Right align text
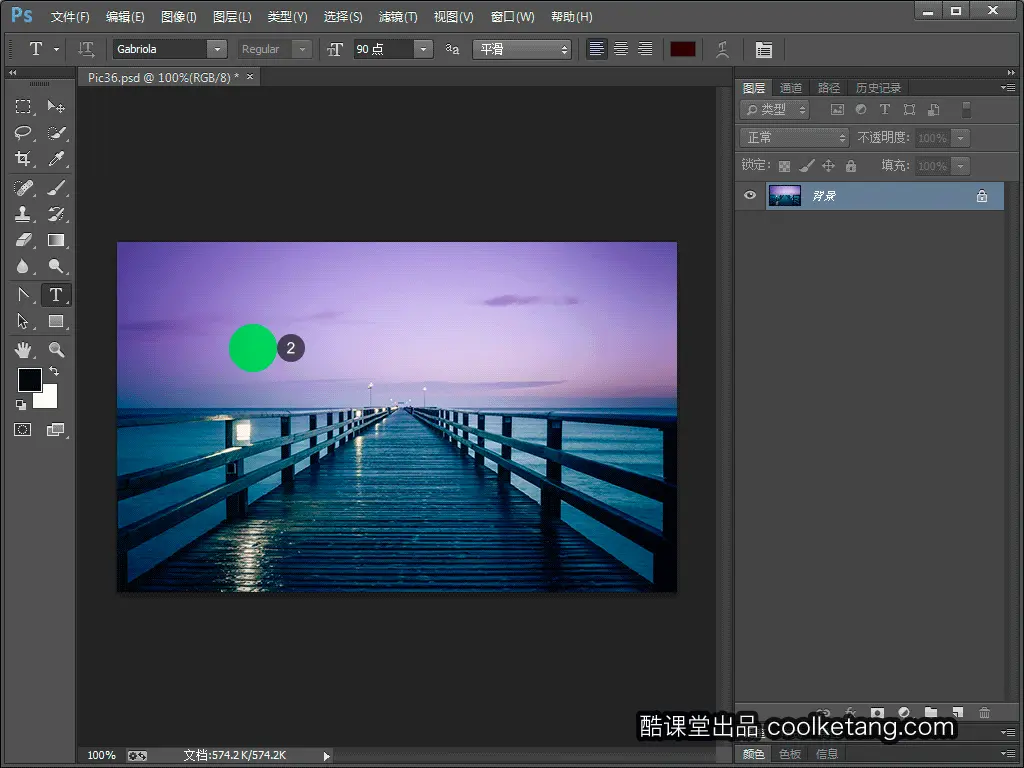Image resolution: width=1024 pixels, height=768 pixels. [x=645, y=49]
